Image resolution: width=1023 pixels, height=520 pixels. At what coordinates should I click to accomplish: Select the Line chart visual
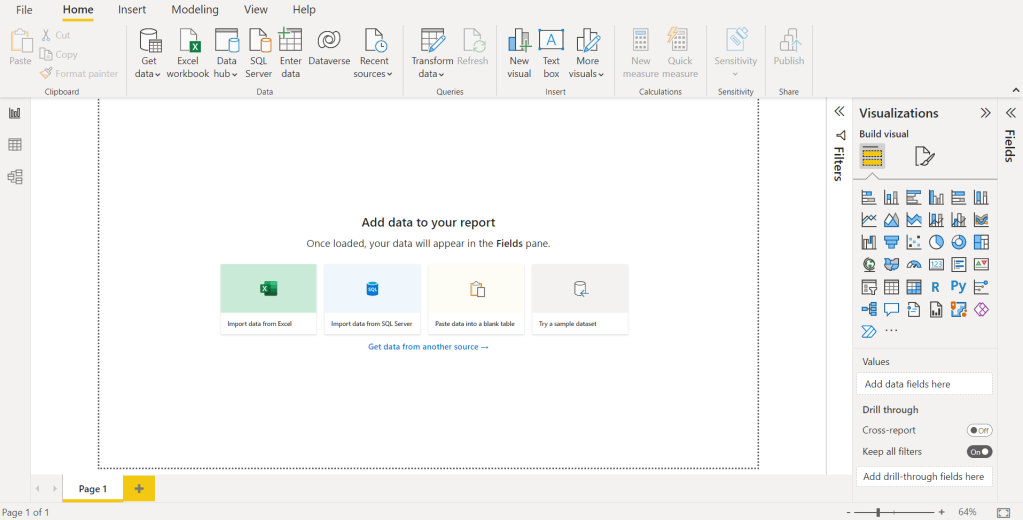(868, 220)
